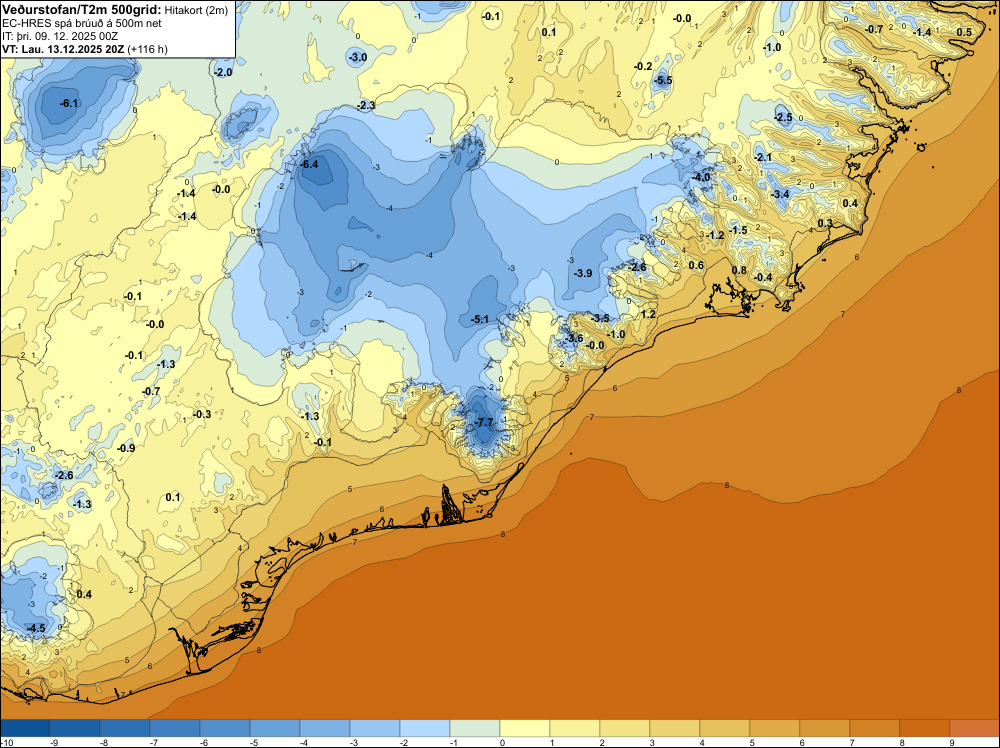Click the 0.5 temperature value
This screenshot has height=748, width=1000.
[964, 32]
